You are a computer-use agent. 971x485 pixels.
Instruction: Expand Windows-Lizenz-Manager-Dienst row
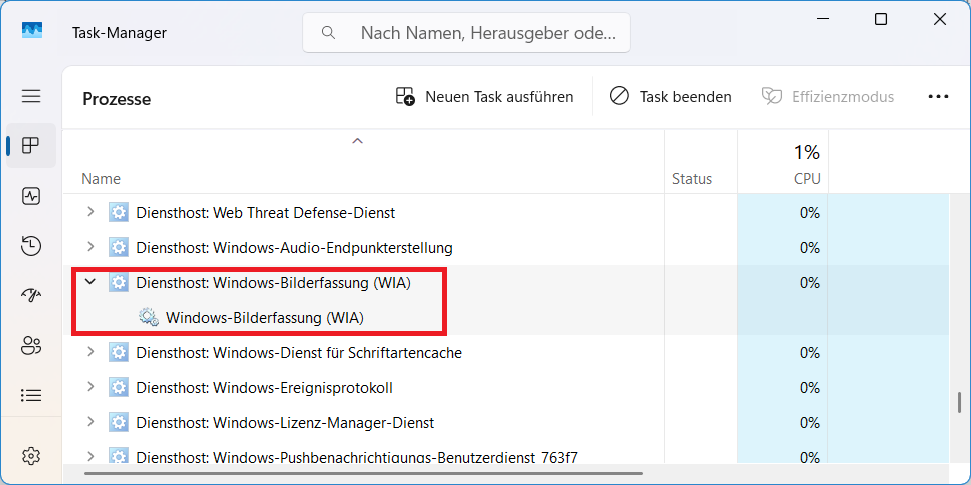pyautogui.click(x=91, y=422)
